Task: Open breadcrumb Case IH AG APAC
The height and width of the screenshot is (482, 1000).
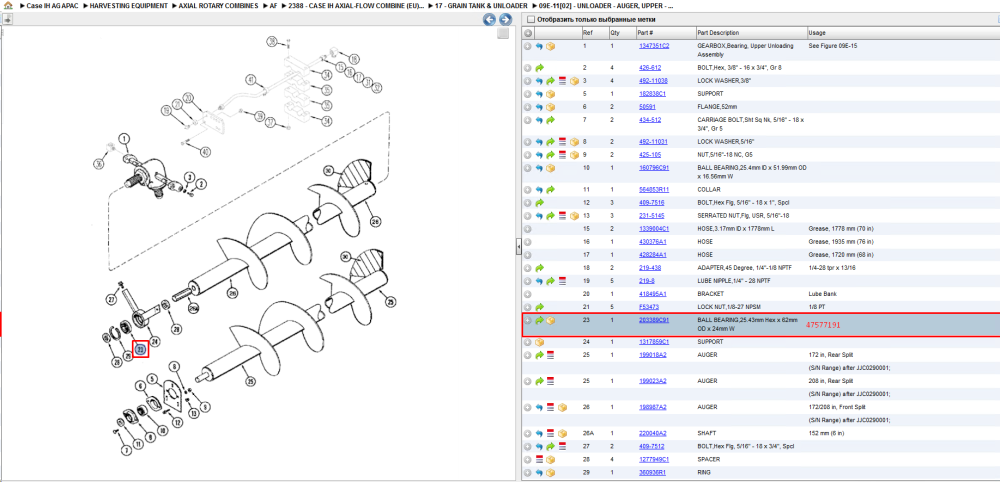Action: click(53, 5)
